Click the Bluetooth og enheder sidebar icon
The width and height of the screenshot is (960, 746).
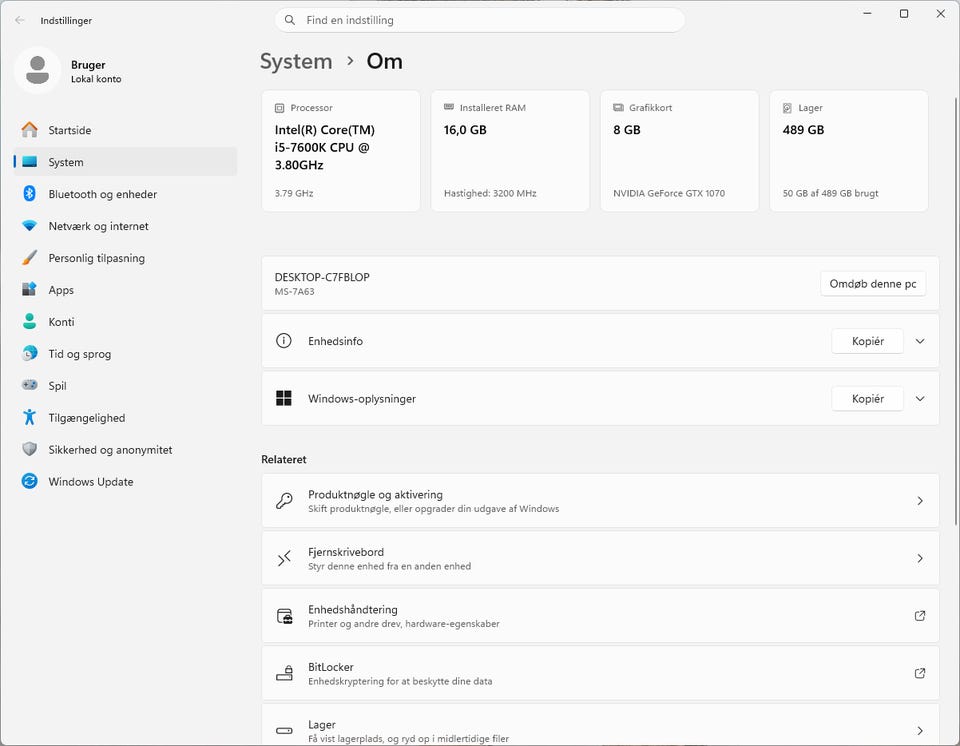tap(30, 194)
